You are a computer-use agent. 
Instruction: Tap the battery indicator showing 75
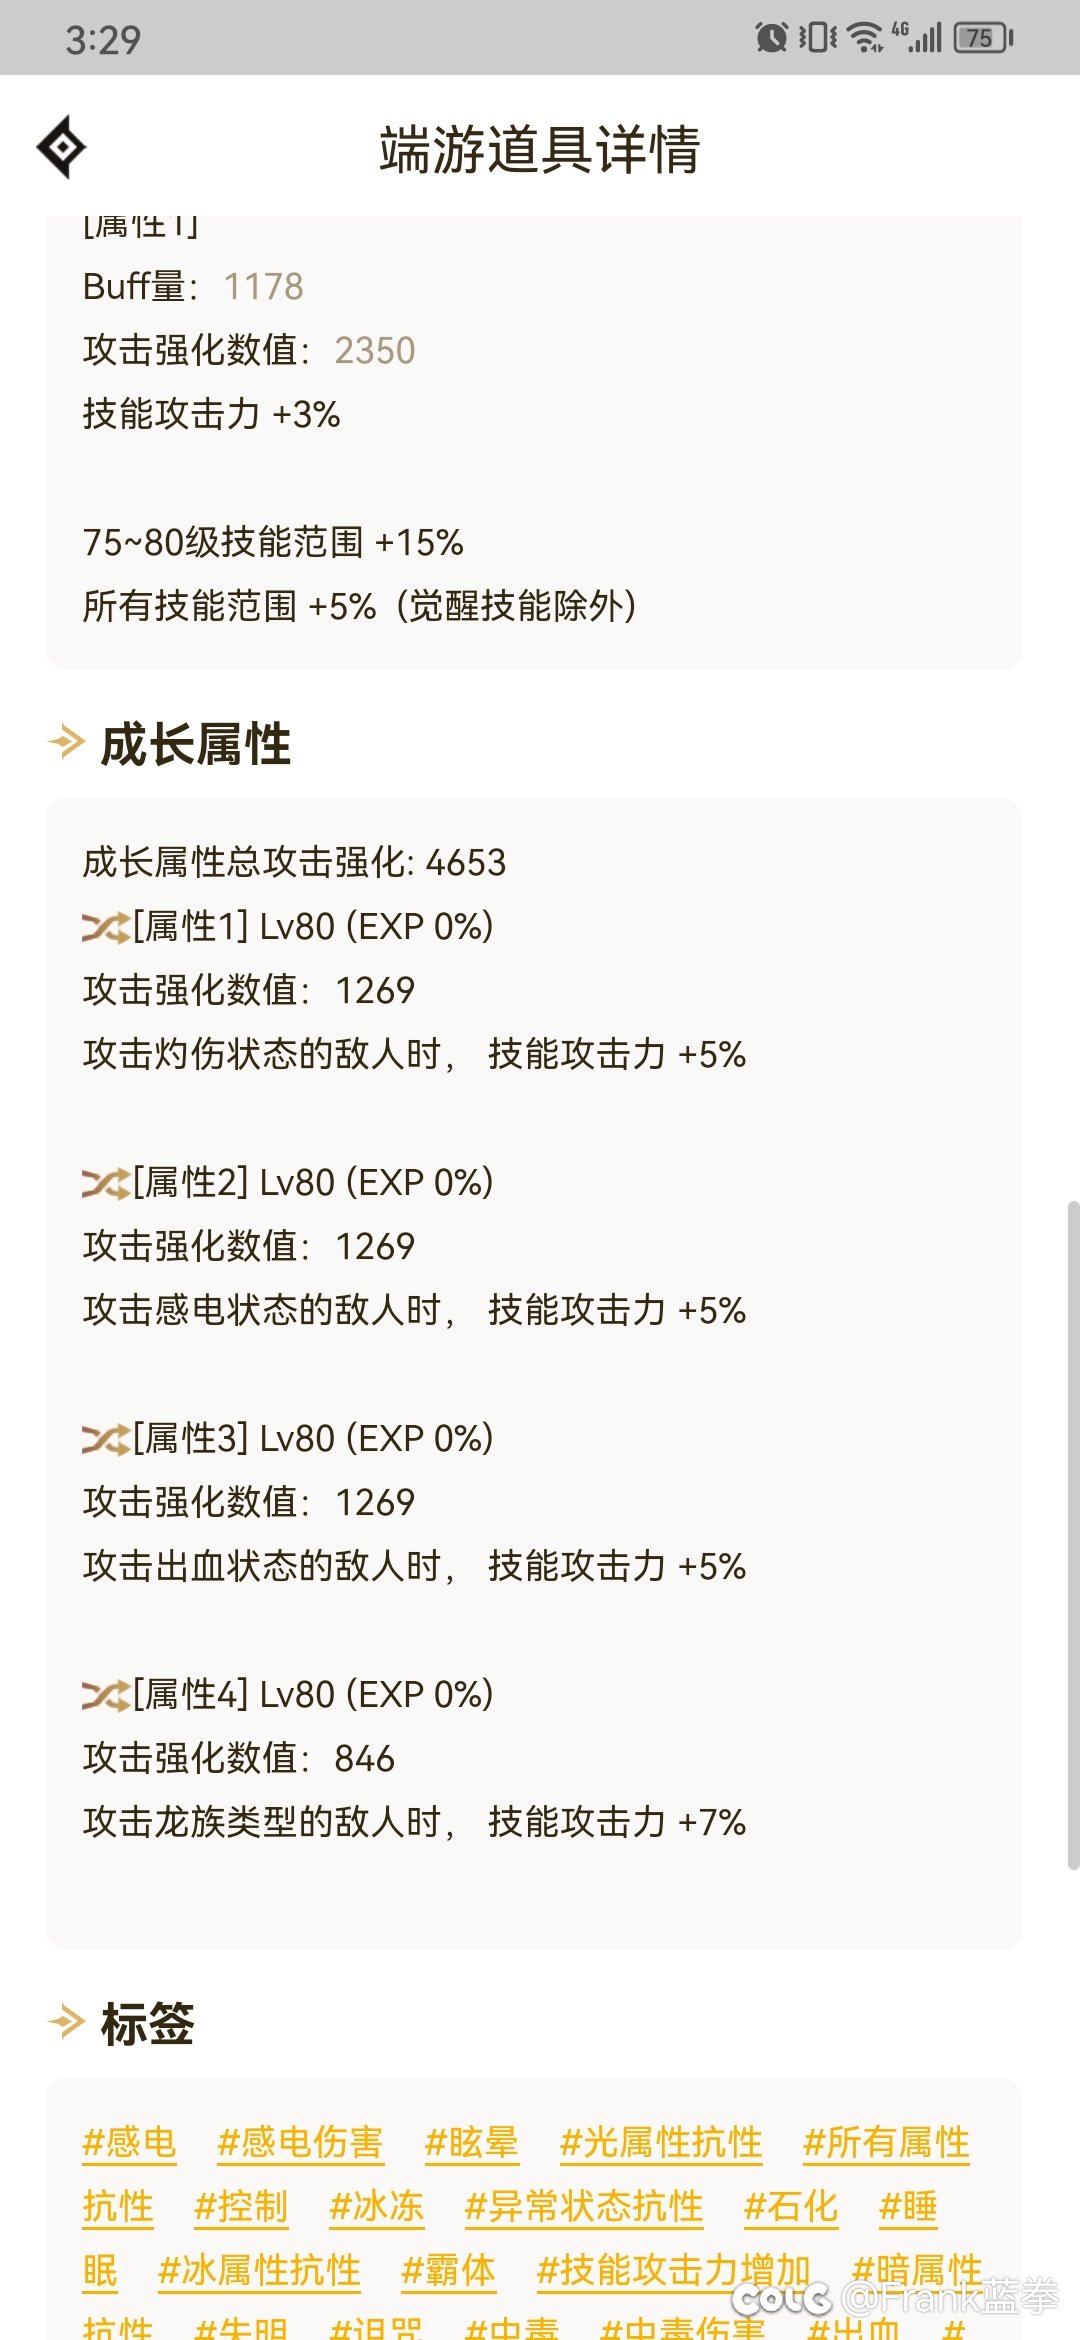tap(984, 38)
